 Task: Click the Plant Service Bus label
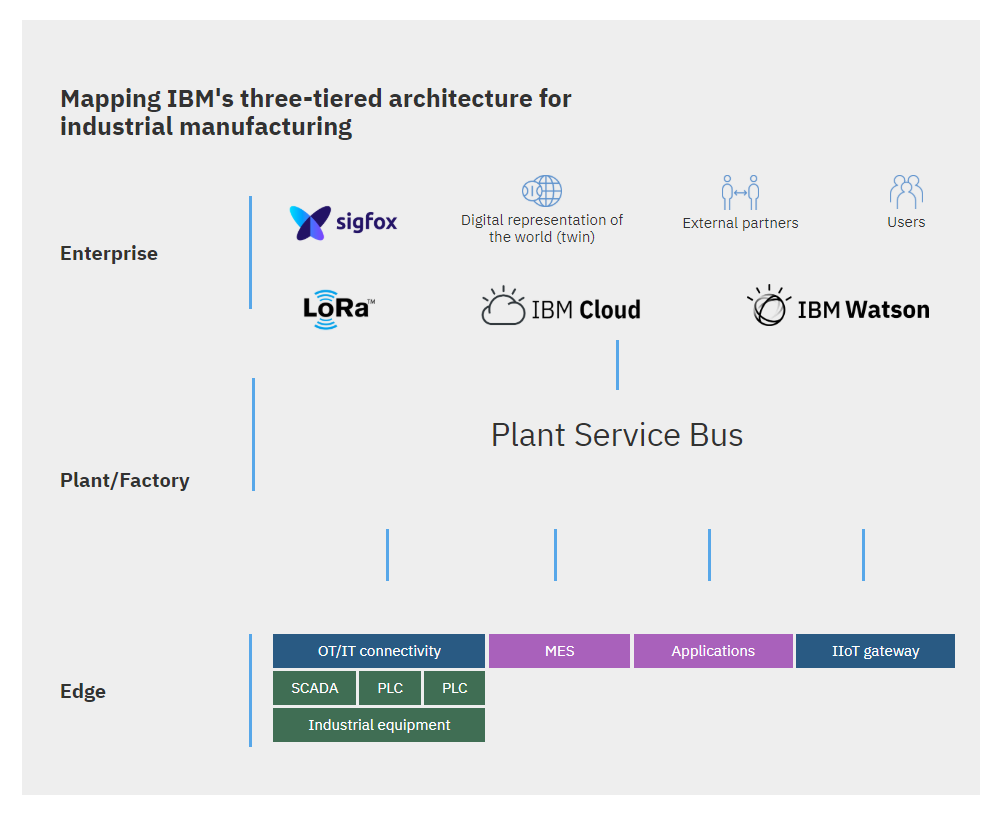coord(617,435)
